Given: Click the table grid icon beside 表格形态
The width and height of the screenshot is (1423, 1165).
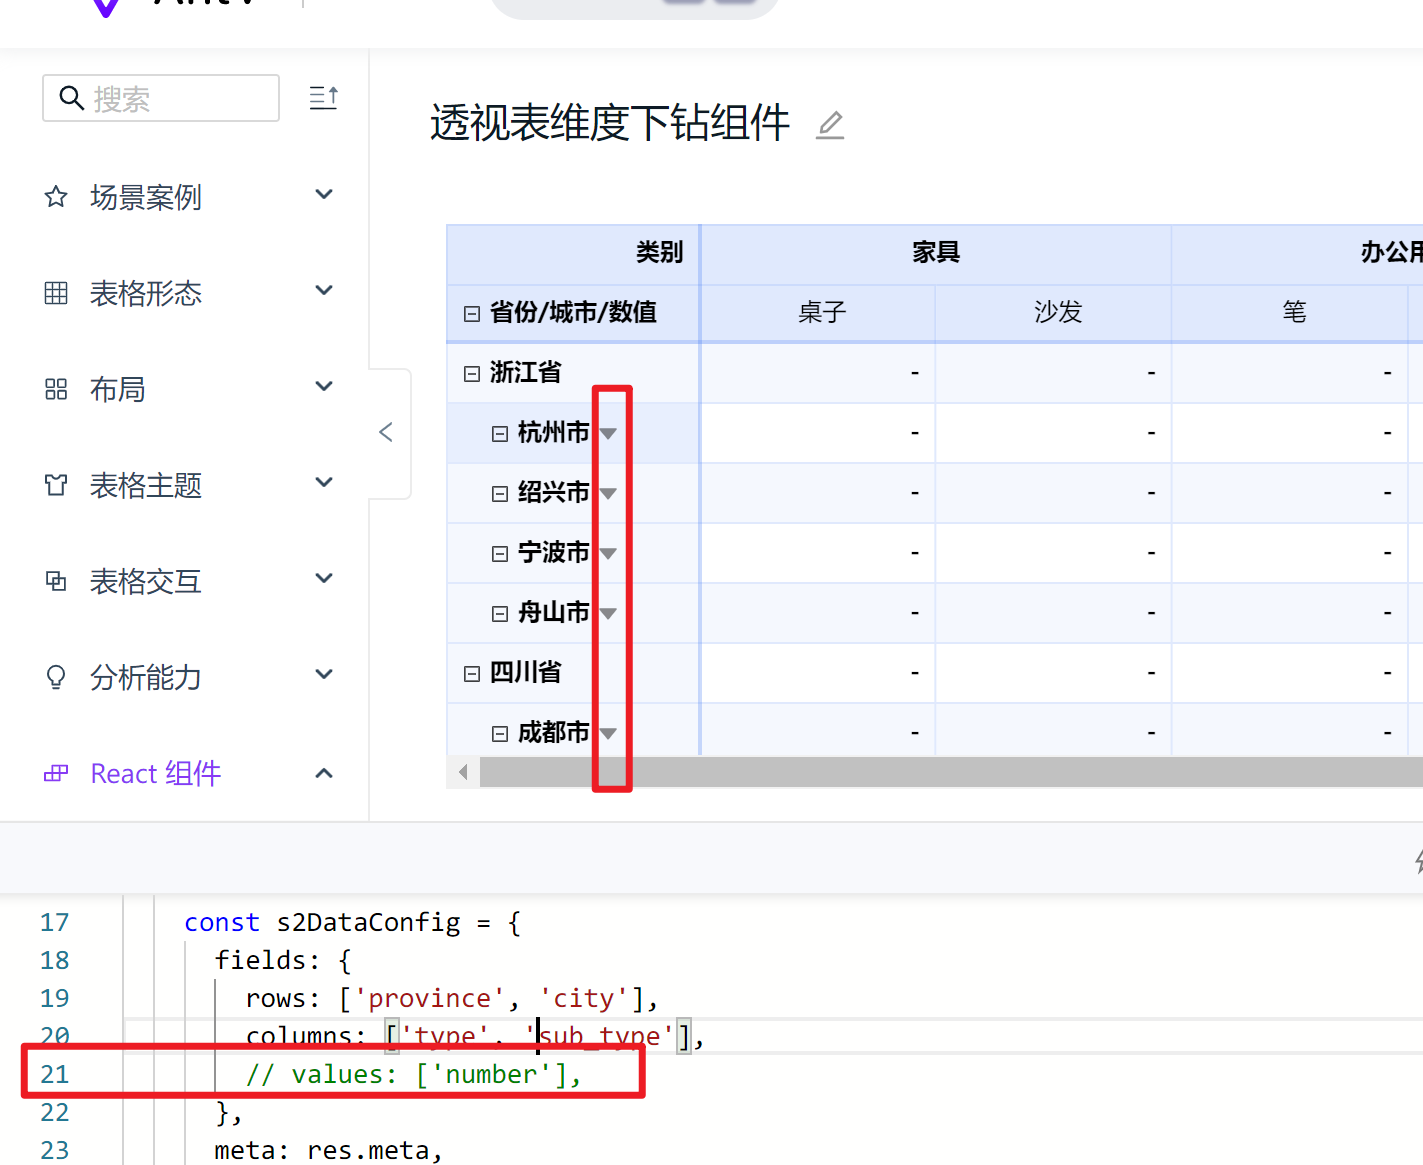Looking at the screenshot, I should 55,293.
